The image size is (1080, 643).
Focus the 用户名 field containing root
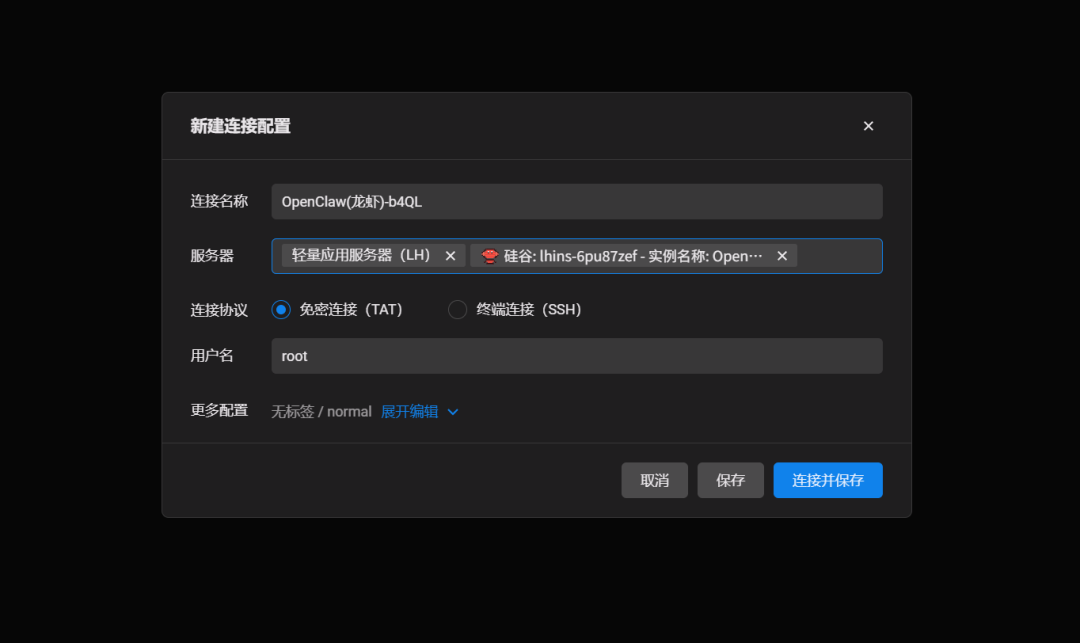576,356
